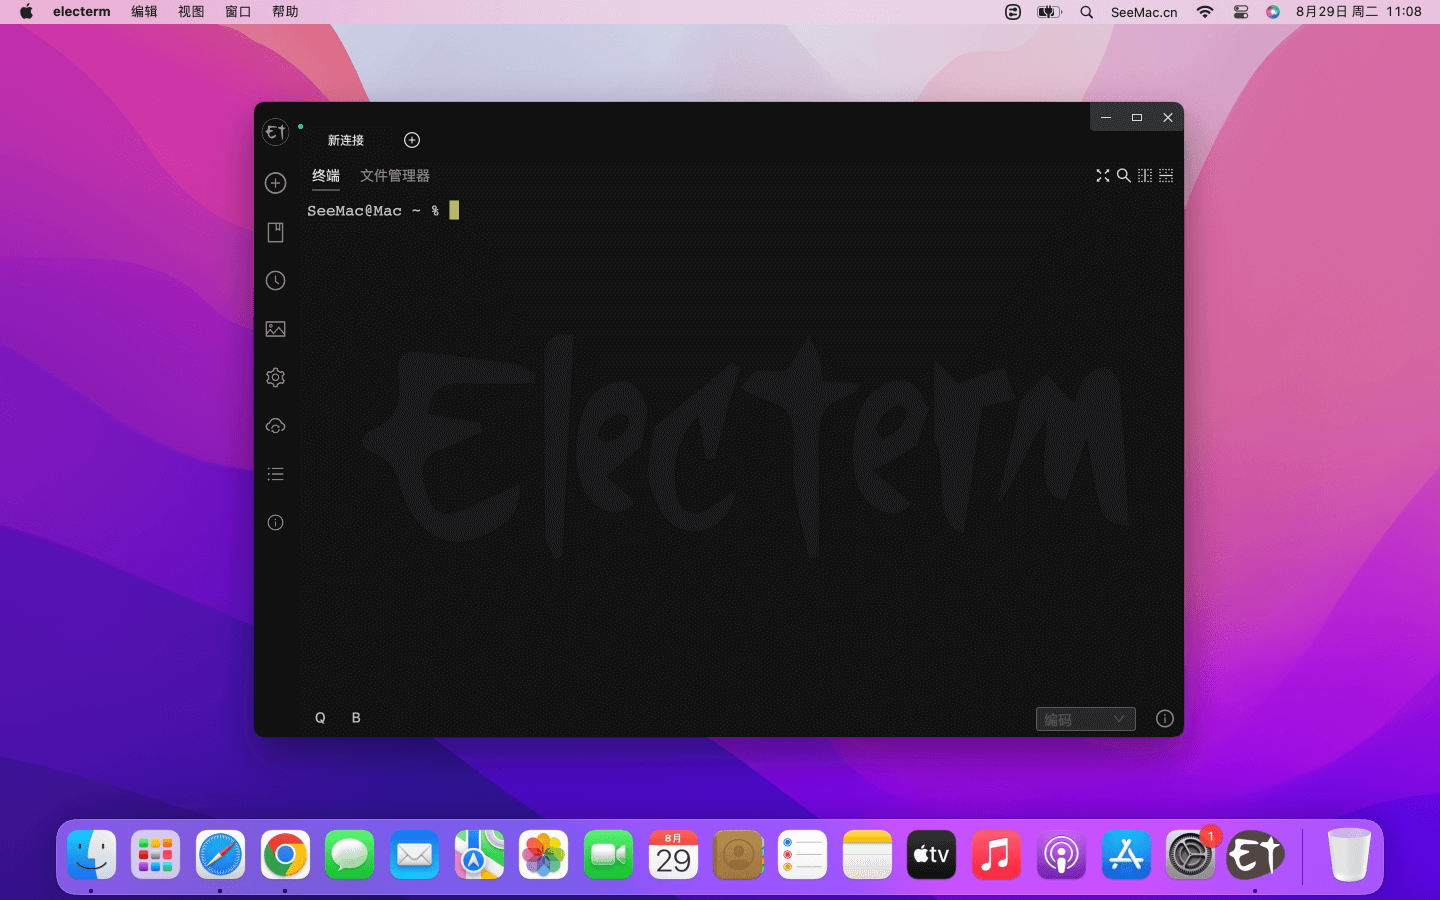The image size is (1440, 900).
Task: Open System Preferences with badge in Dock
Action: (x=1190, y=855)
